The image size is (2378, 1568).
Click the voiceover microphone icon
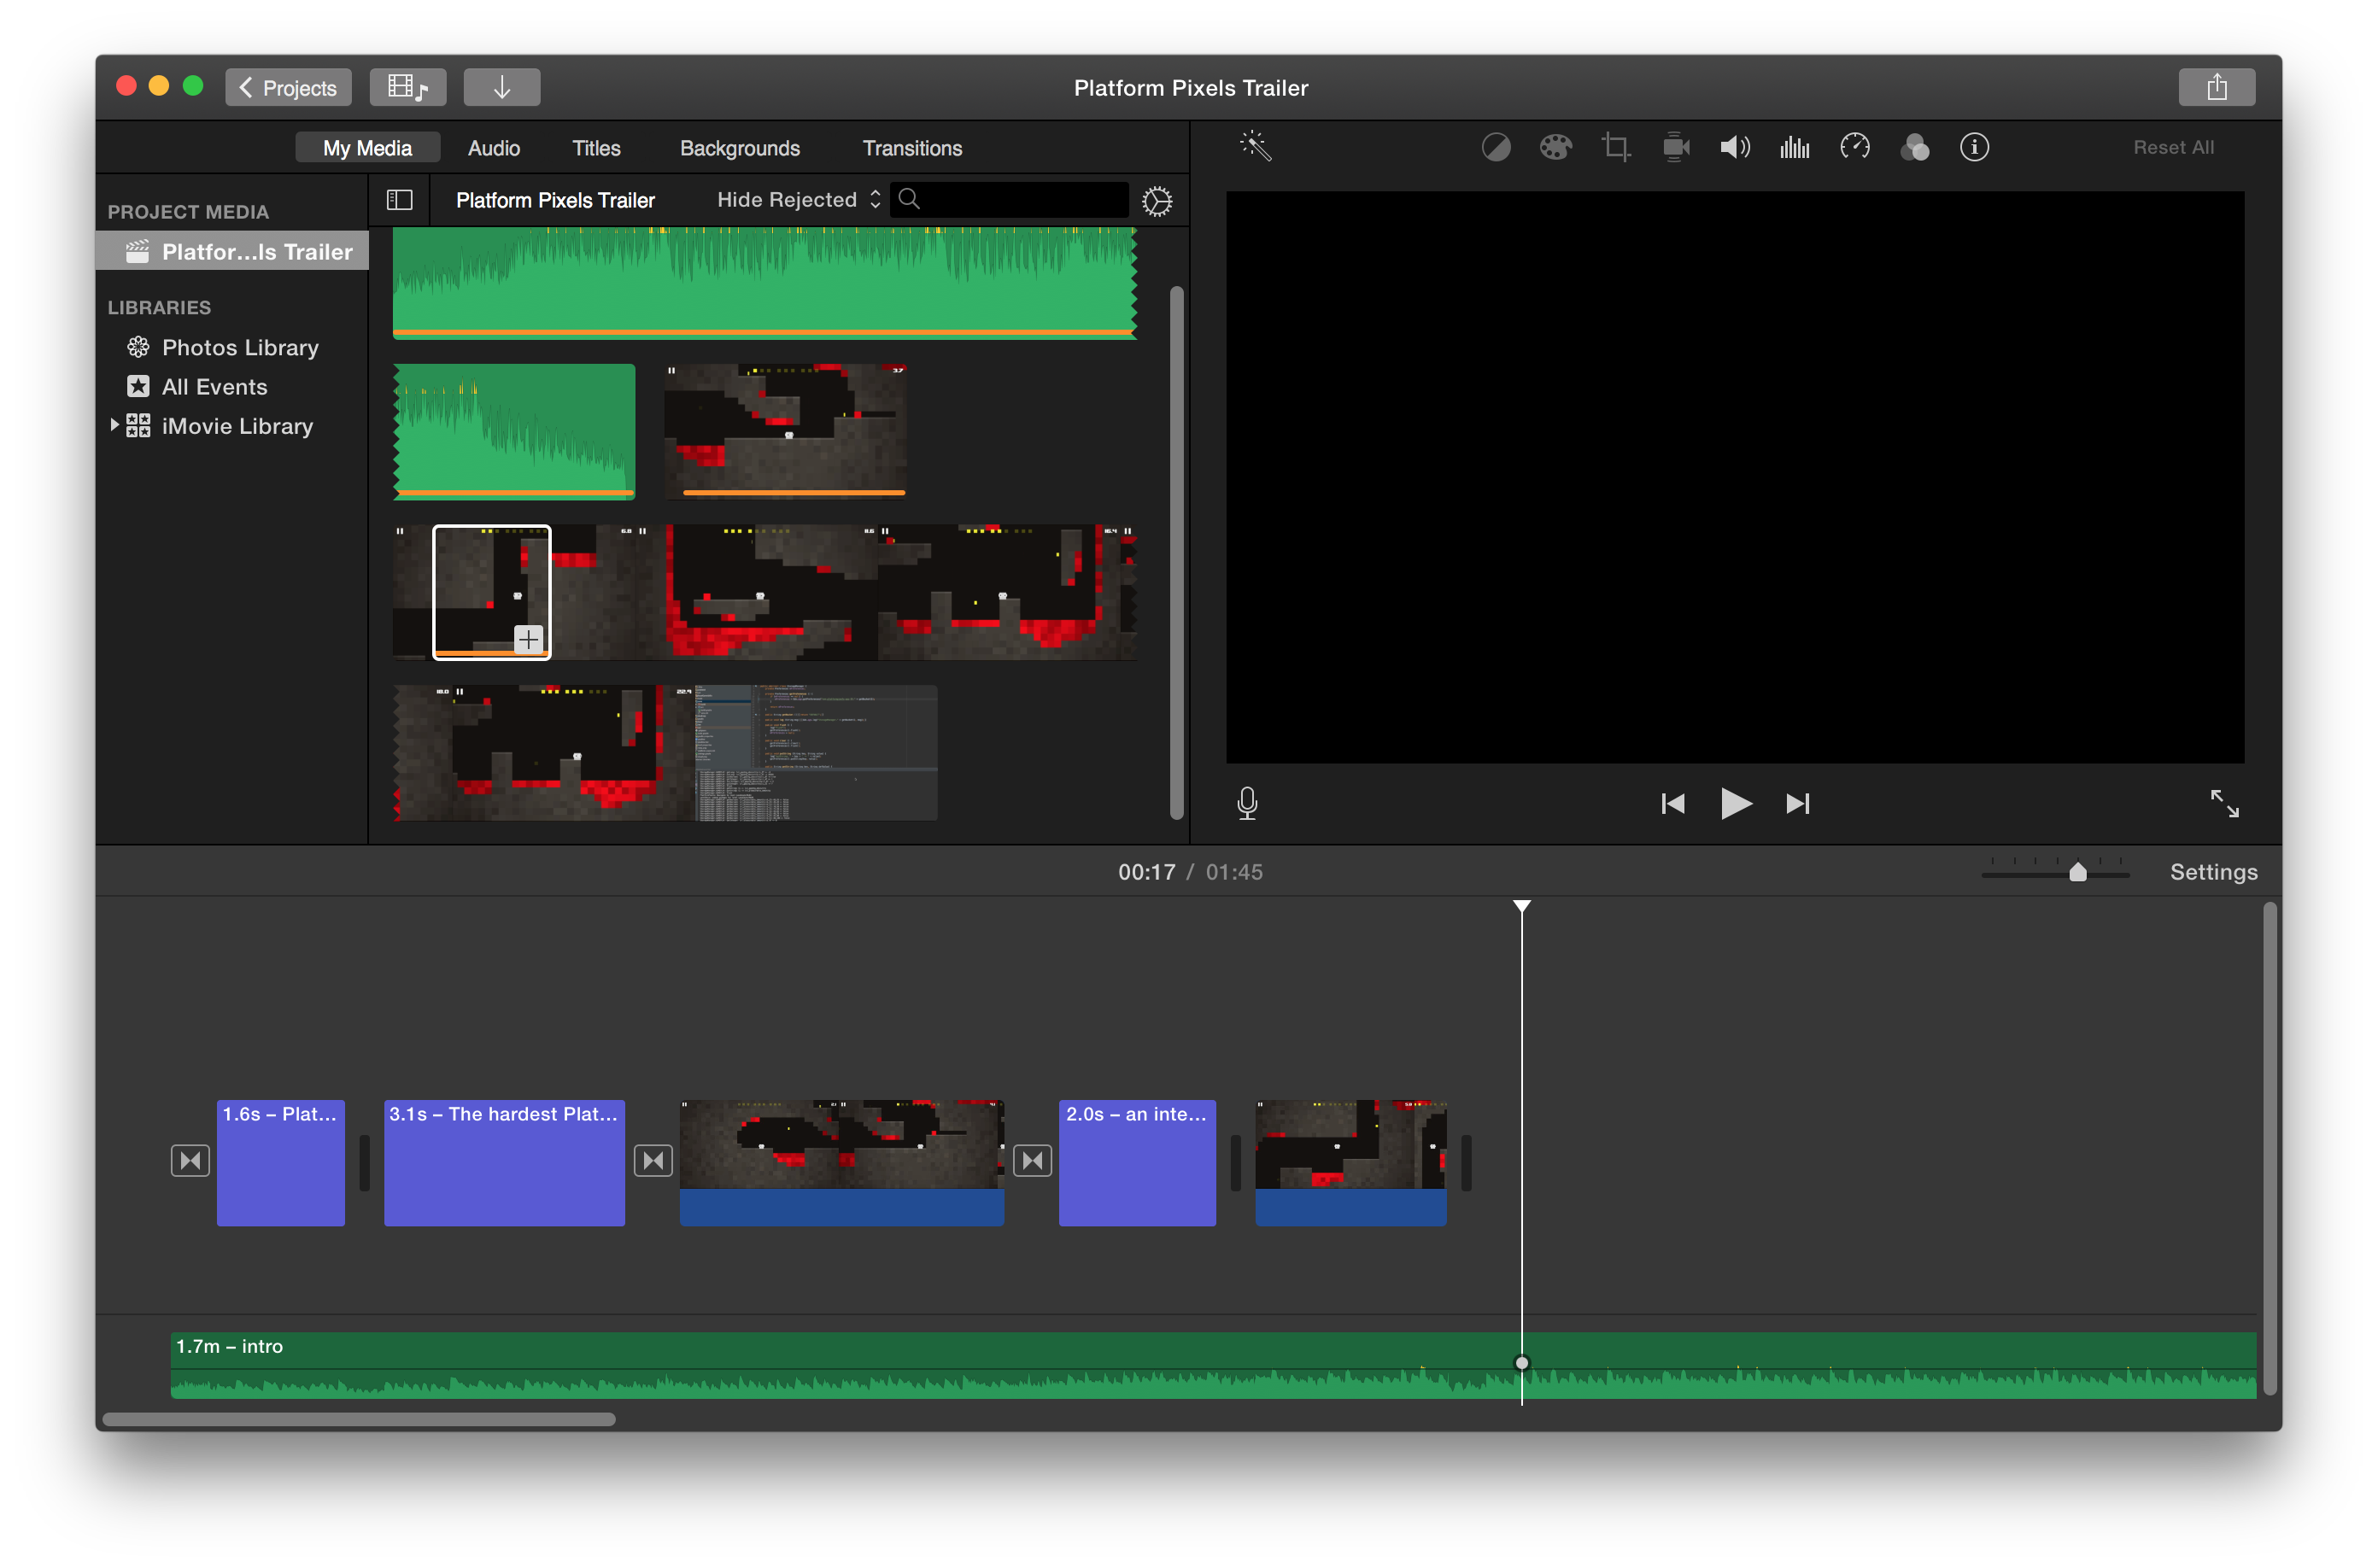[x=1247, y=804]
